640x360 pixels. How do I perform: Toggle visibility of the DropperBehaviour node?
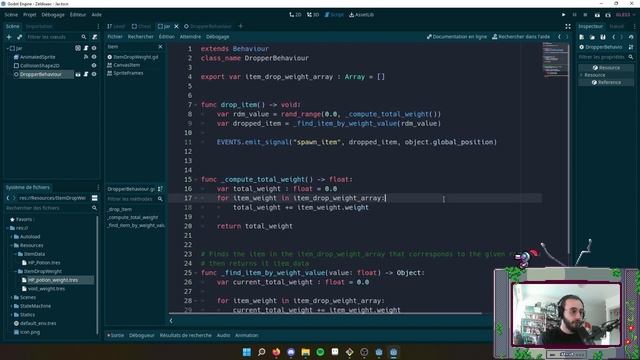[x=94, y=74]
